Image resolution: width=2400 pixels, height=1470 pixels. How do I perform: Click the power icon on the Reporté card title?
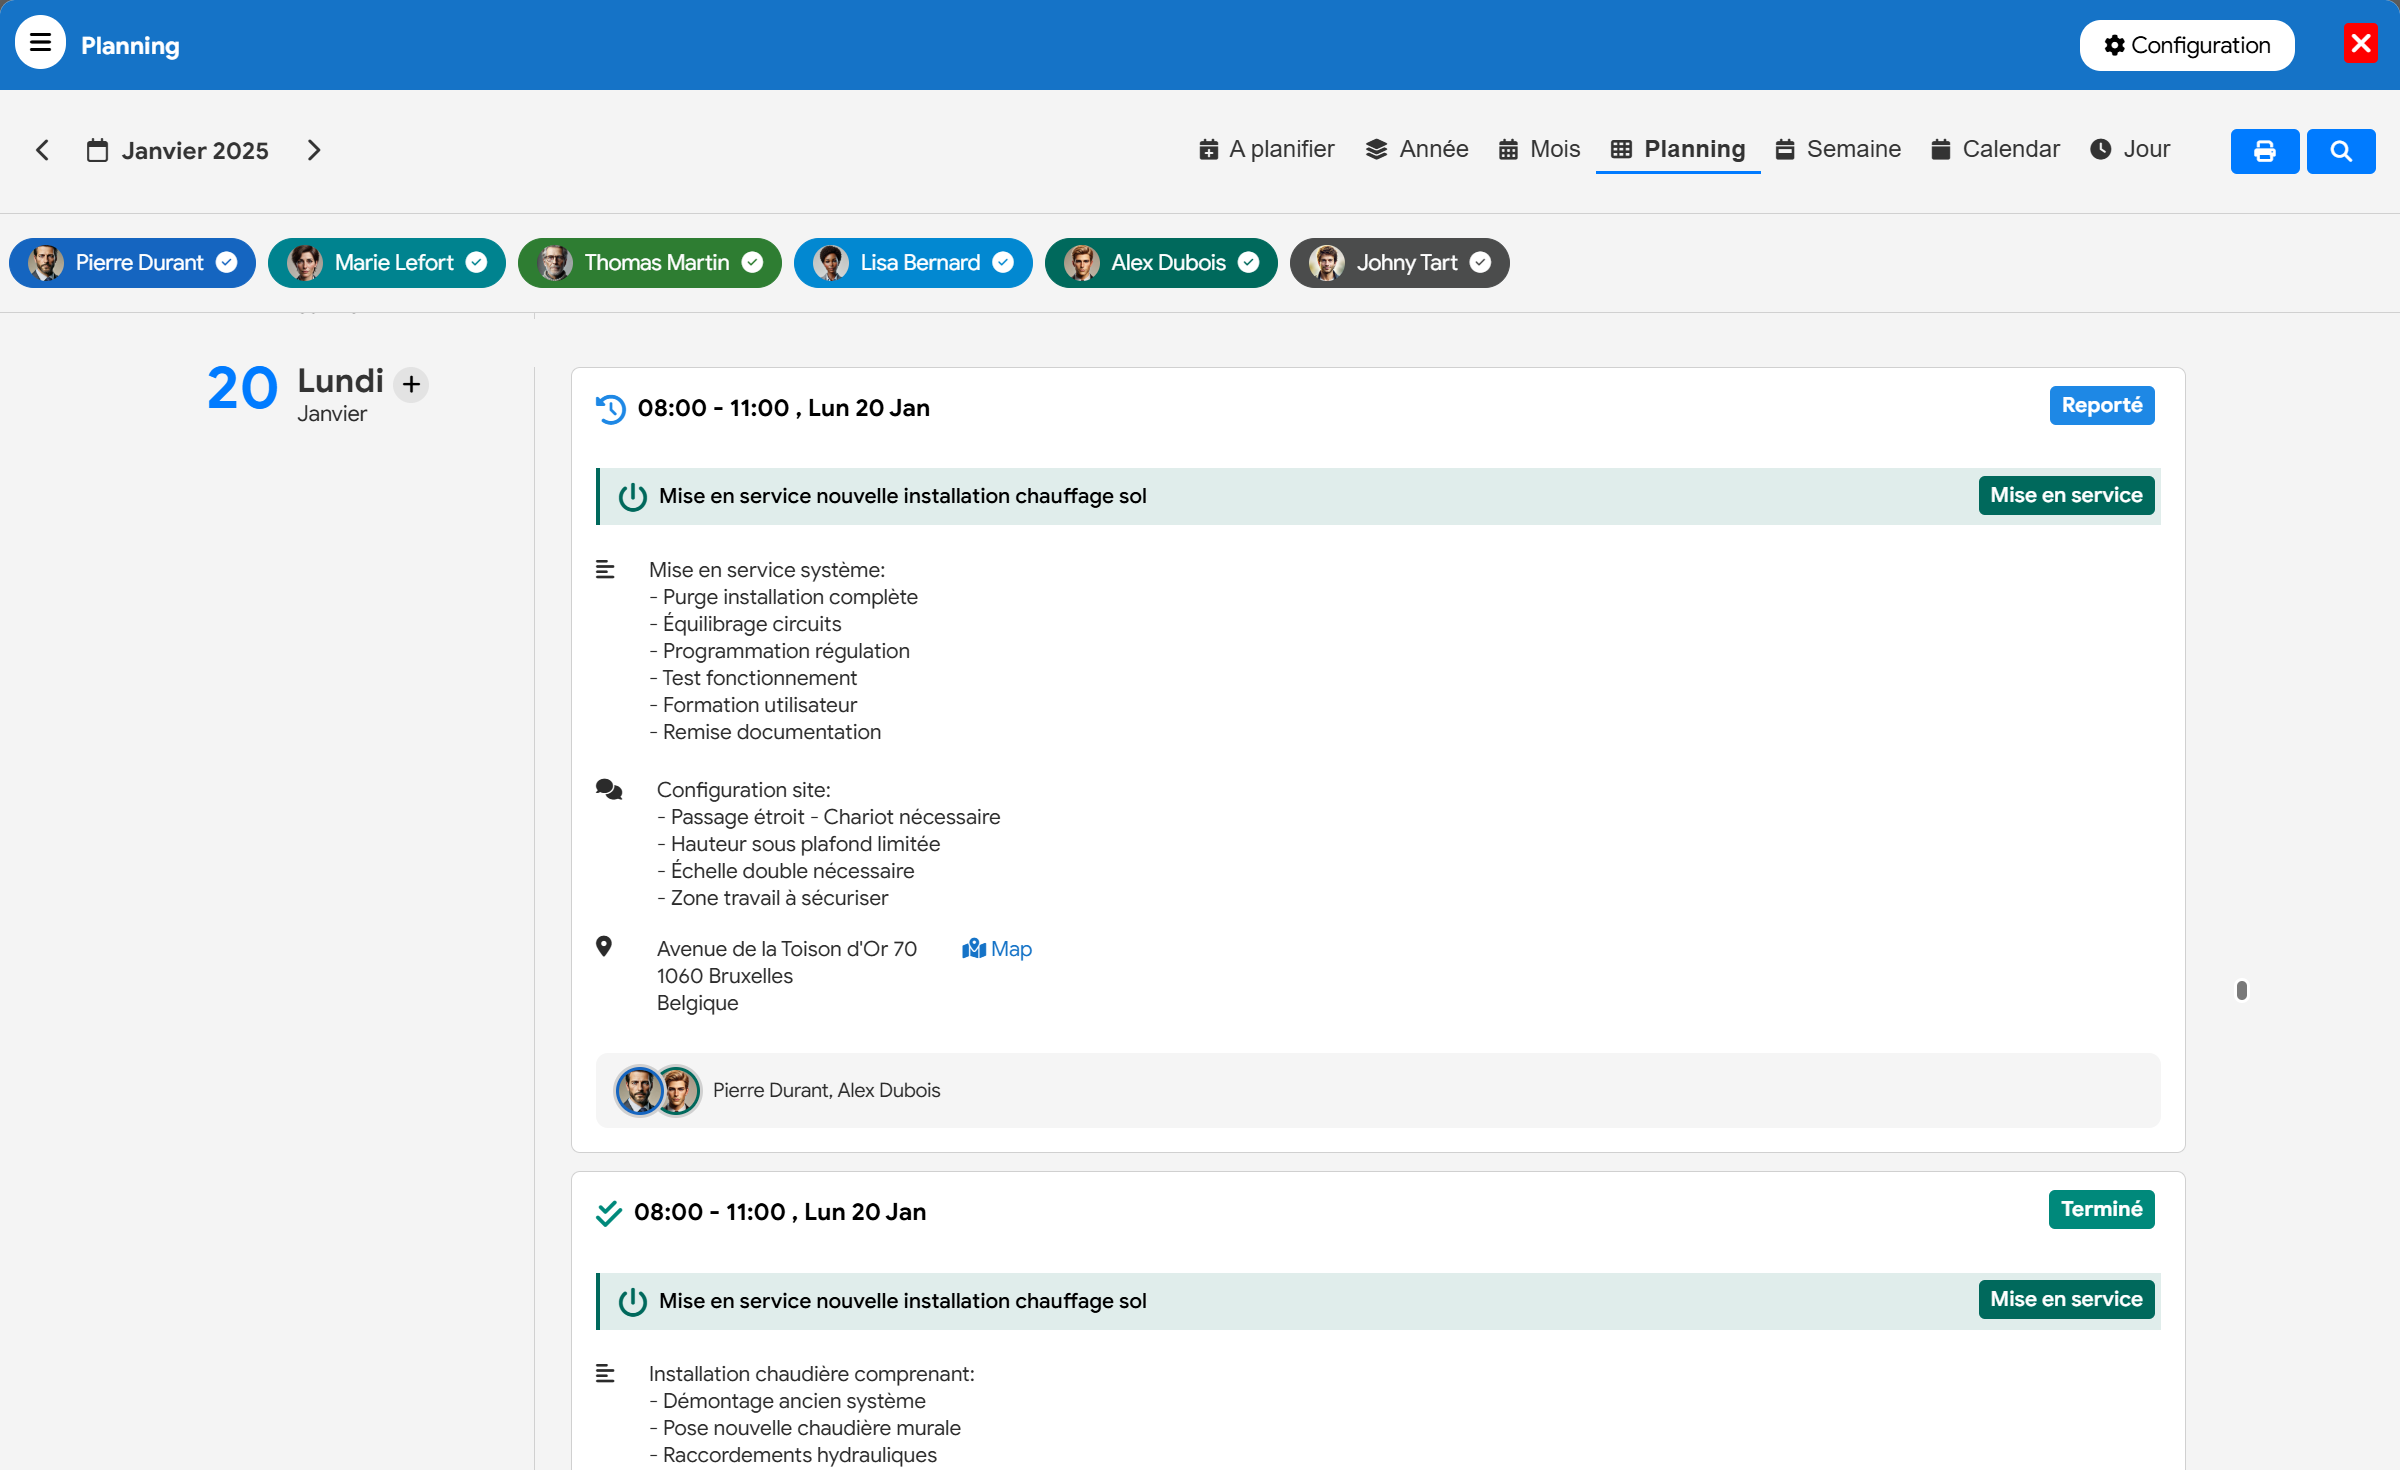(x=632, y=497)
